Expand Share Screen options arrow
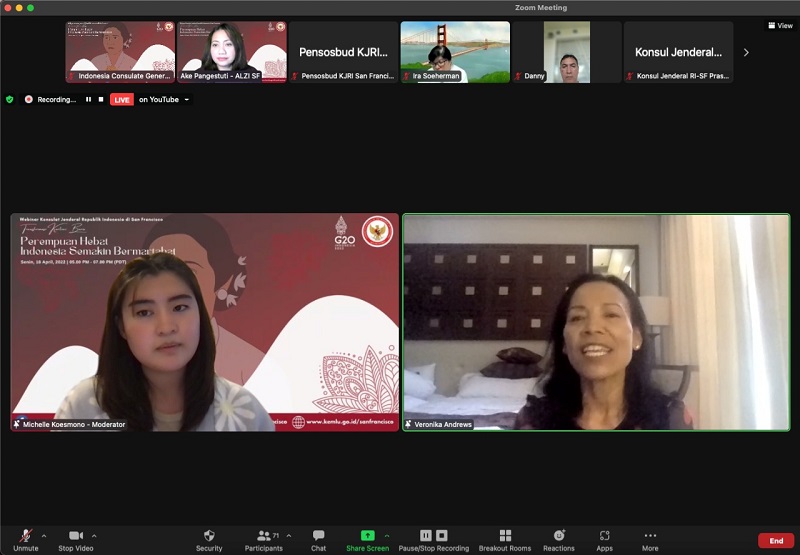 (x=387, y=536)
